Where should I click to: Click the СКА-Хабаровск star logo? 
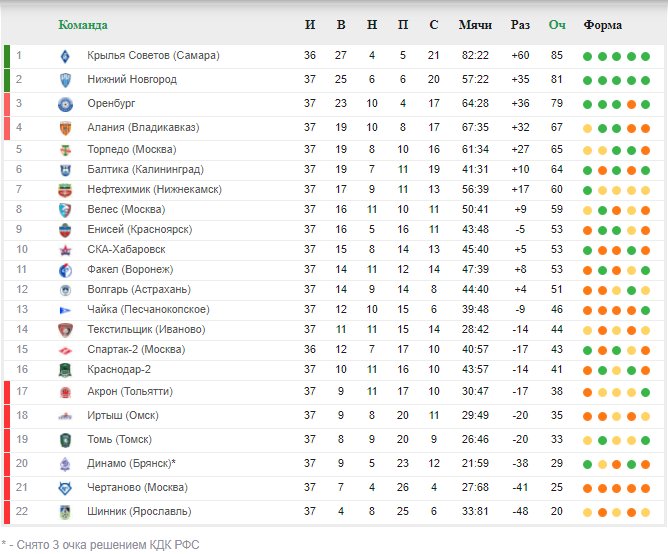point(65,250)
